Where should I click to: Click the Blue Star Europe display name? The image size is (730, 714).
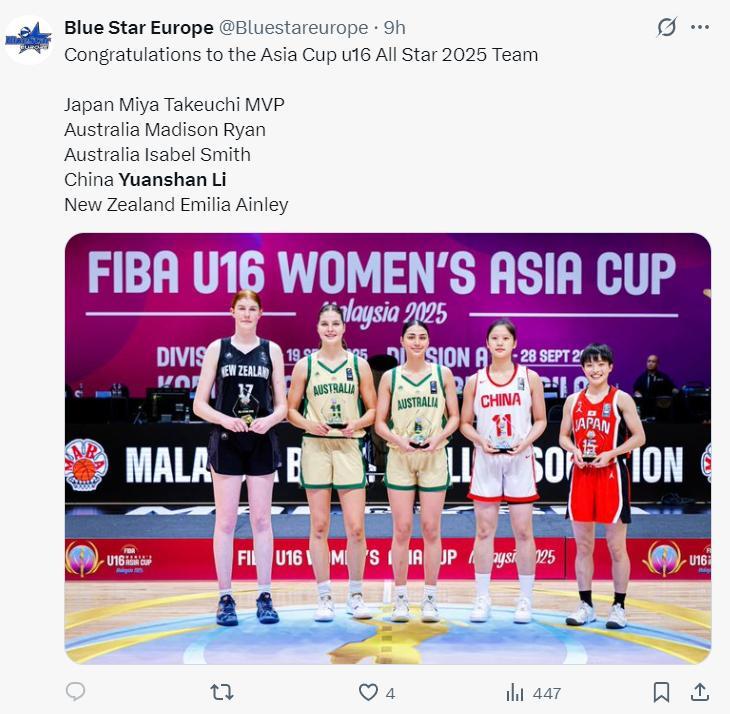click(x=139, y=28)
